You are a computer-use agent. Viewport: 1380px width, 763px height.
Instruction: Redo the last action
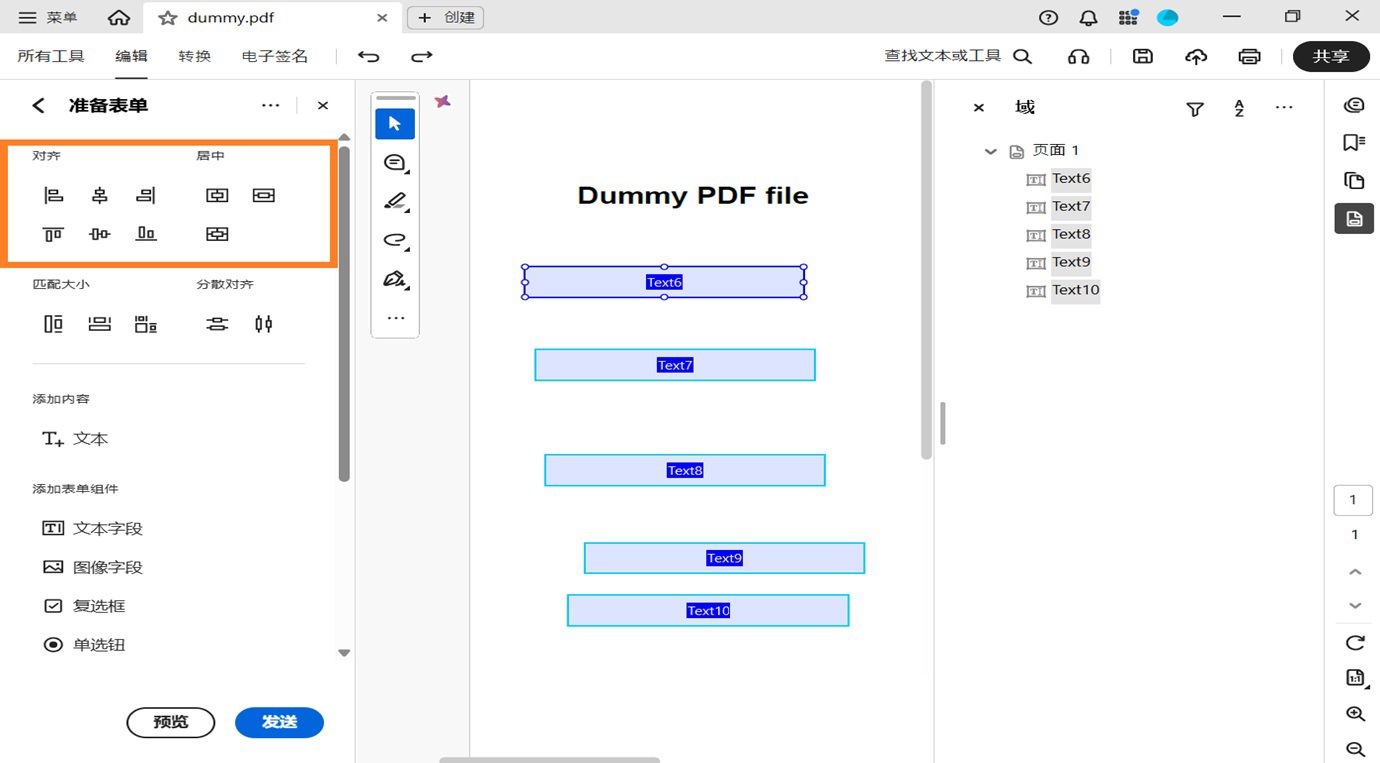point(422,56)
